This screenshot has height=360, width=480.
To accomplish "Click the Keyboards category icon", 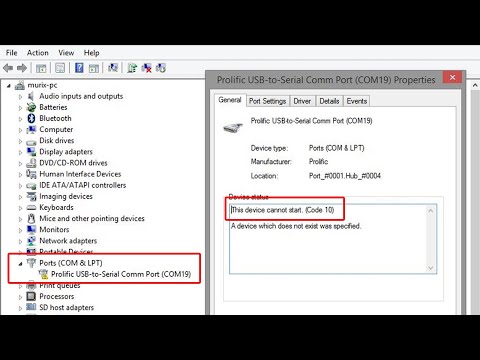I will pyautogui.click(x=31, y=207).
